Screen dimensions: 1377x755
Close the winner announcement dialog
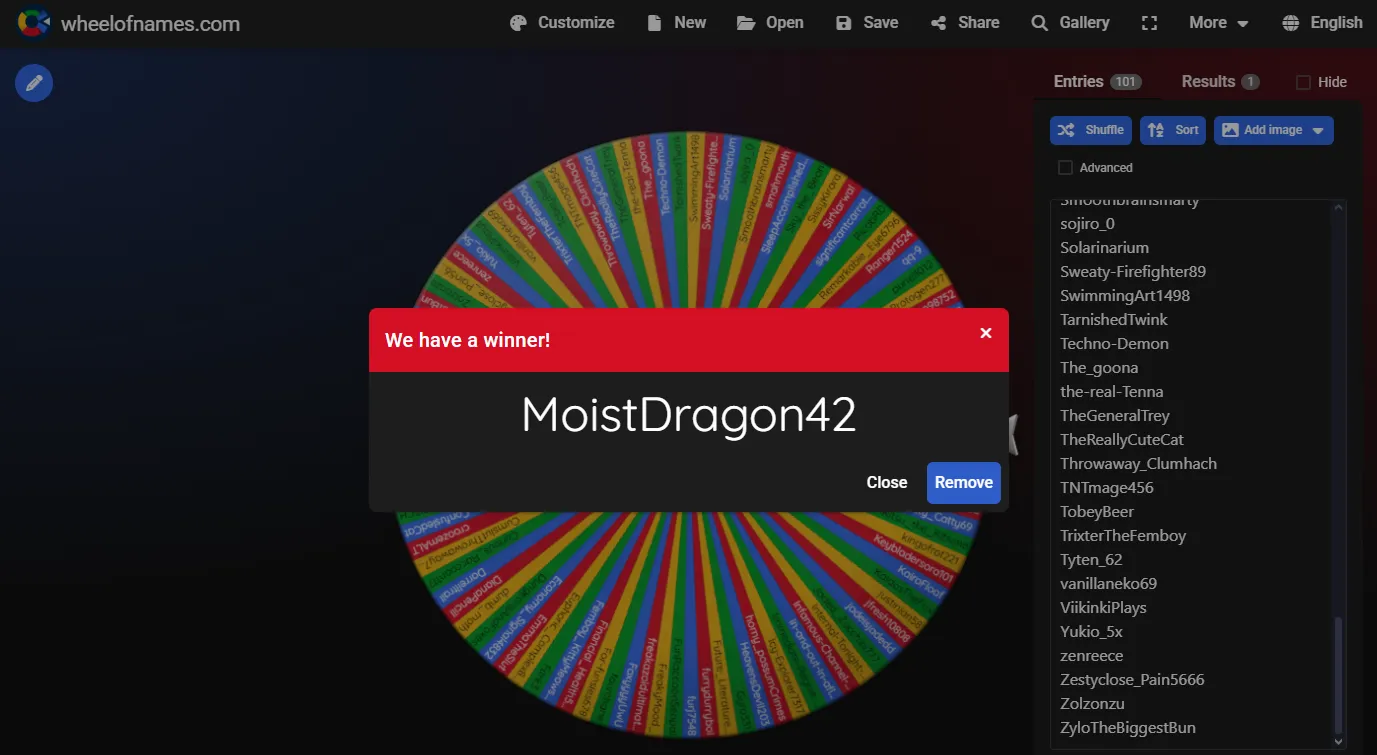[x=886, y=482]
